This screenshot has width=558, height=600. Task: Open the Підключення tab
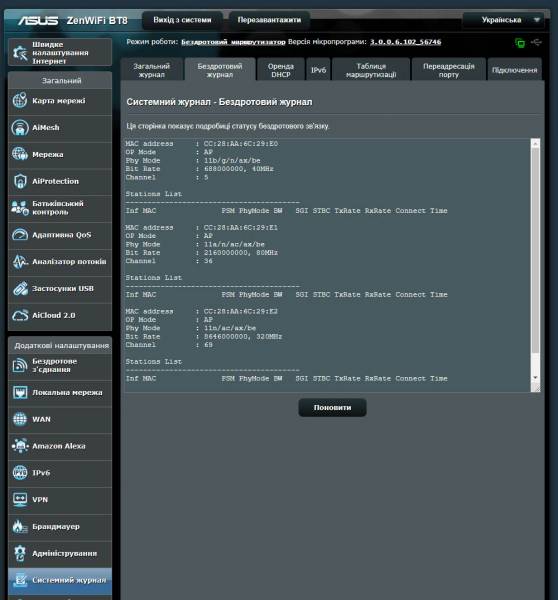coord(515,70)
